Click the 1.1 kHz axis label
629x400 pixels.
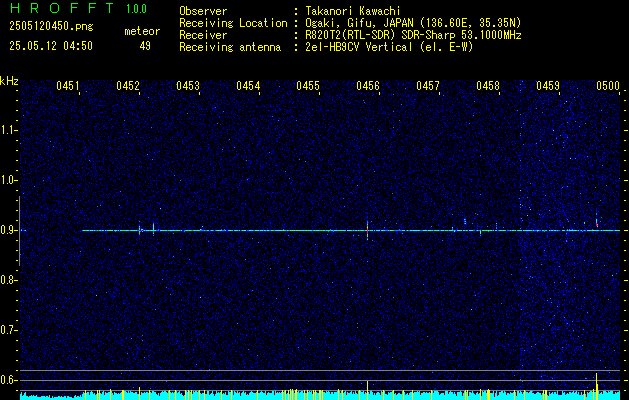(x=8, y=130)
